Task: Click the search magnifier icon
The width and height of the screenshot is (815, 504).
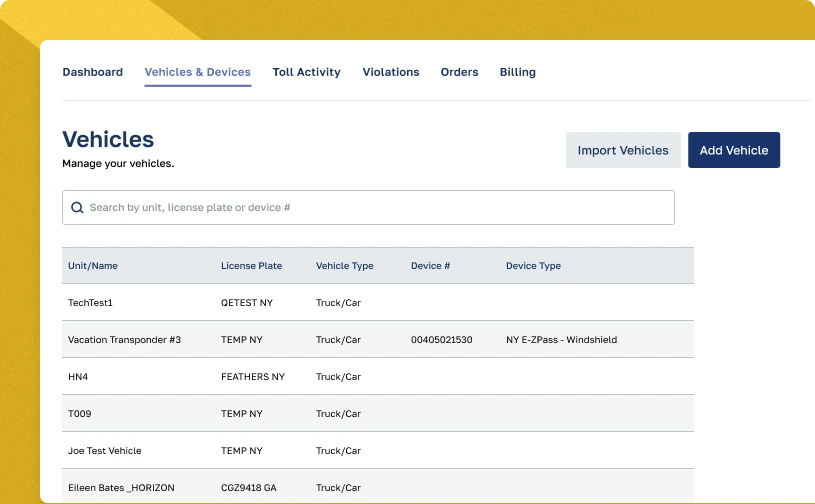Action: [x=77, y=208]
